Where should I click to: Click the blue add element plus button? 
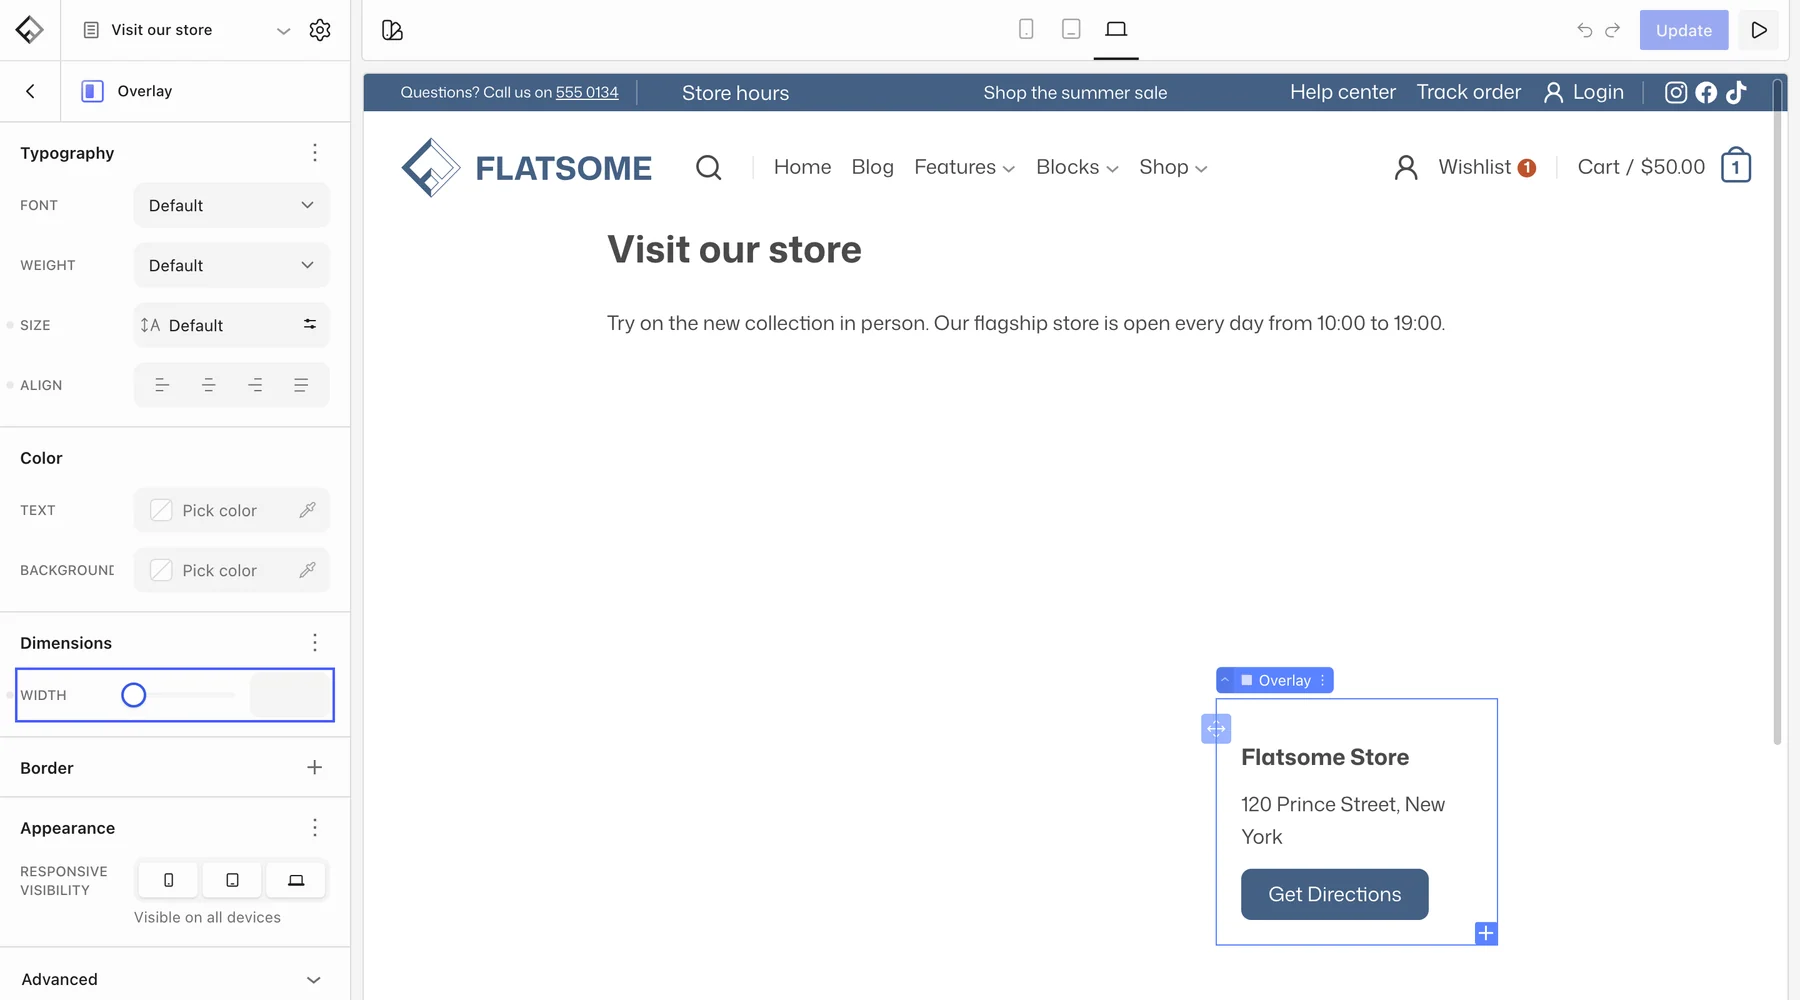click(1486, 933)
